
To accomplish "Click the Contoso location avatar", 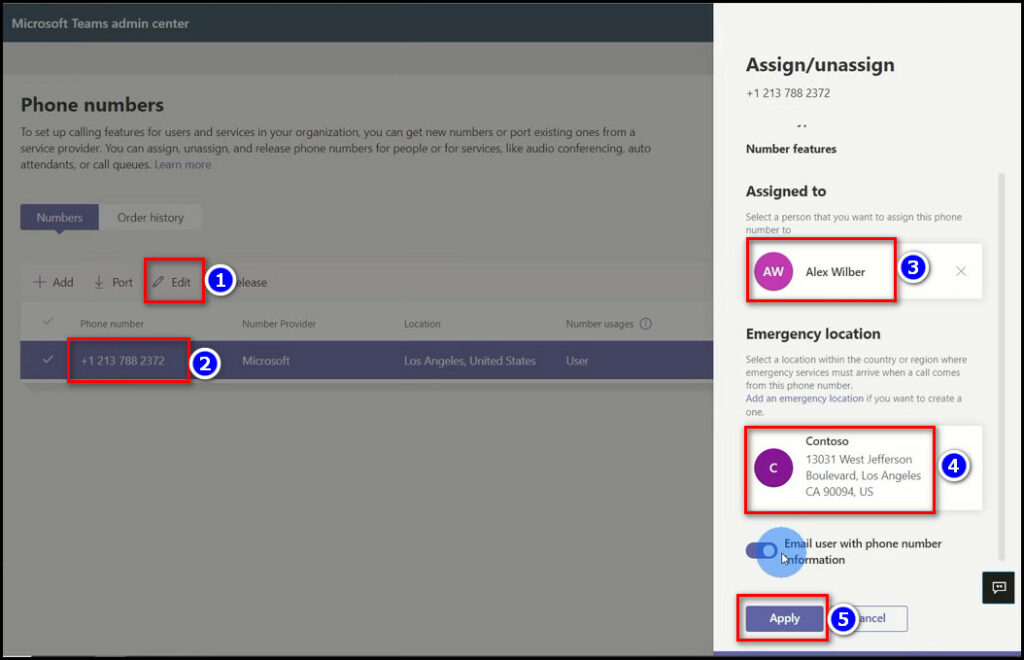I will coord(773,466).
